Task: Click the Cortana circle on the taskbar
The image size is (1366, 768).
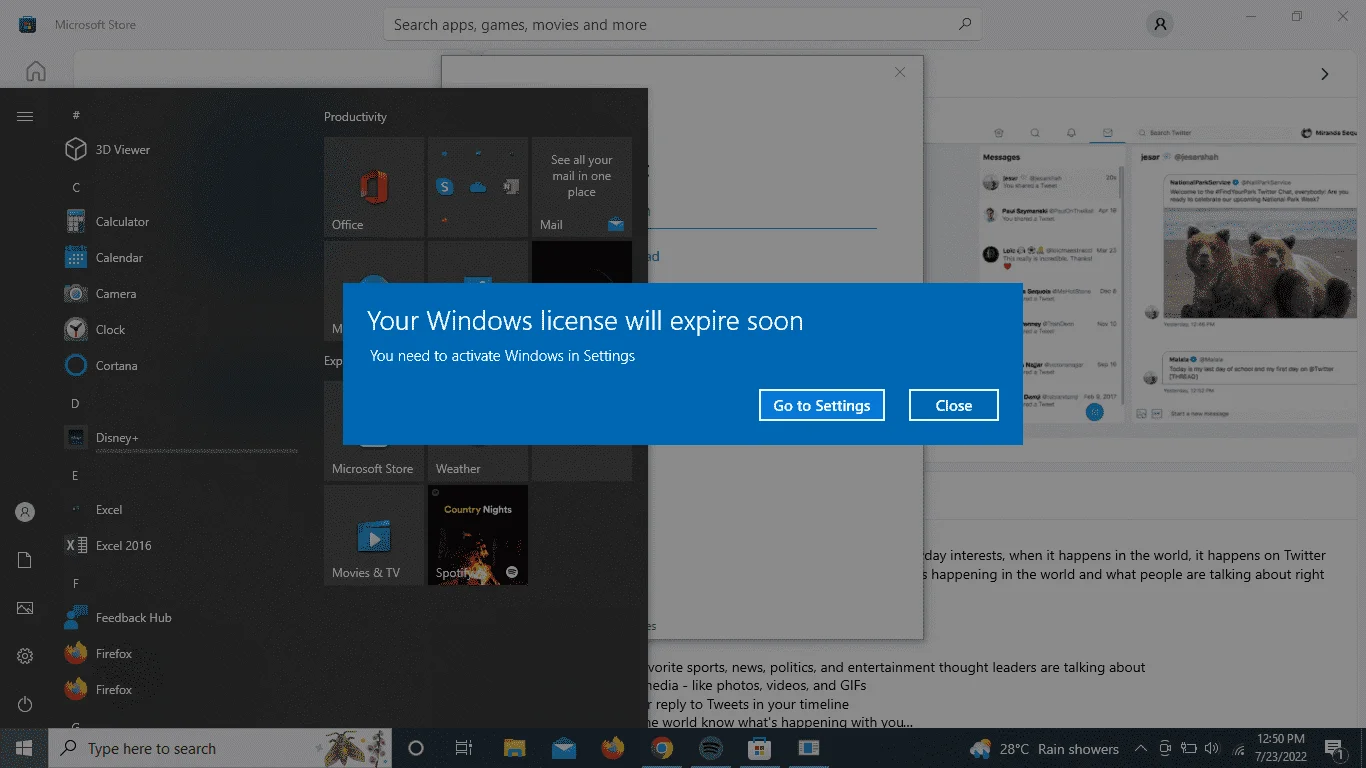Action: pyautogui.click(x=416, y=748)
